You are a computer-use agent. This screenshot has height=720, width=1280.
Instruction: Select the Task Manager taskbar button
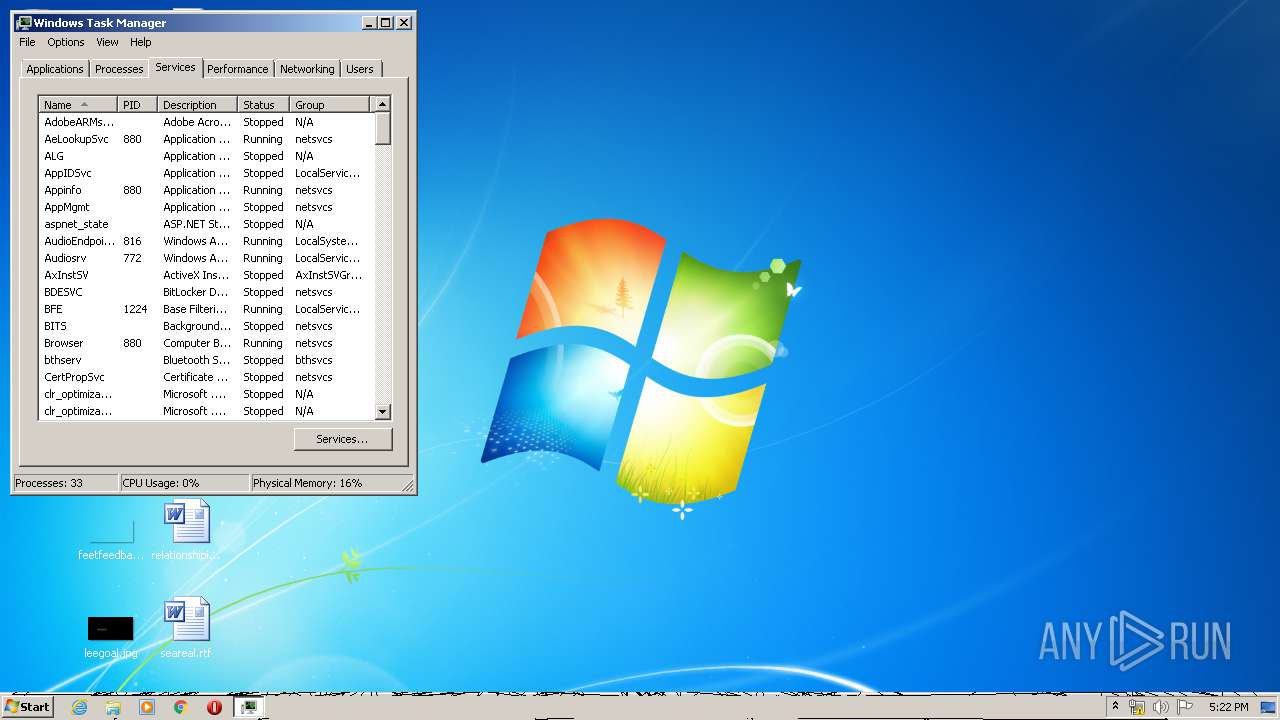pyautogui.click(x=248, y=707)
